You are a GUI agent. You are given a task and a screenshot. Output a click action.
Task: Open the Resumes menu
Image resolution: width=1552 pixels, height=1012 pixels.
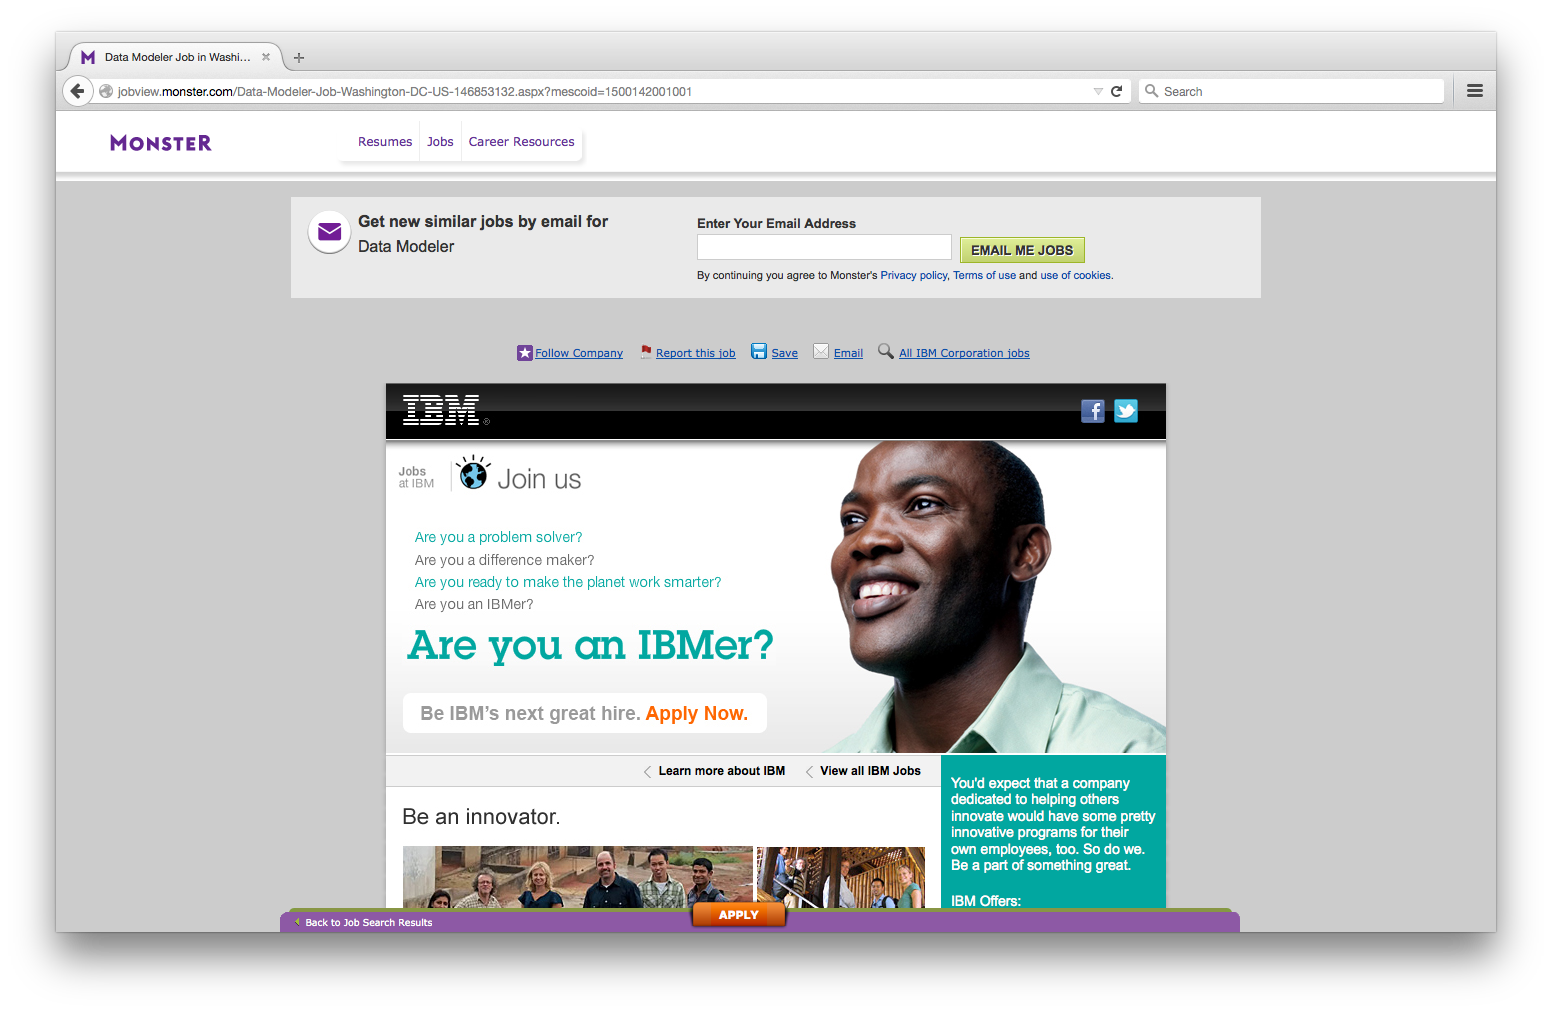click(385, 142)
